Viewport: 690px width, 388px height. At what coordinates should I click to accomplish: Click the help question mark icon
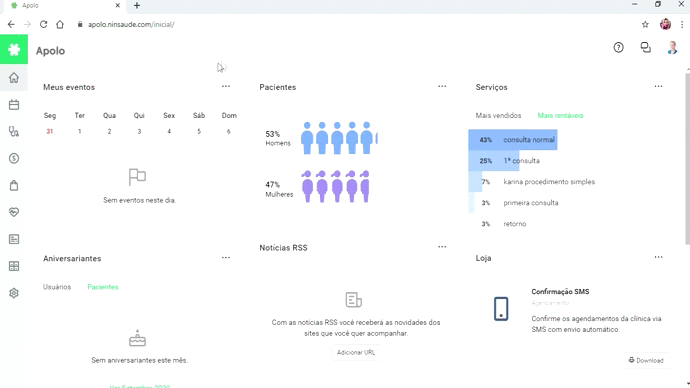tap(618, 48)
